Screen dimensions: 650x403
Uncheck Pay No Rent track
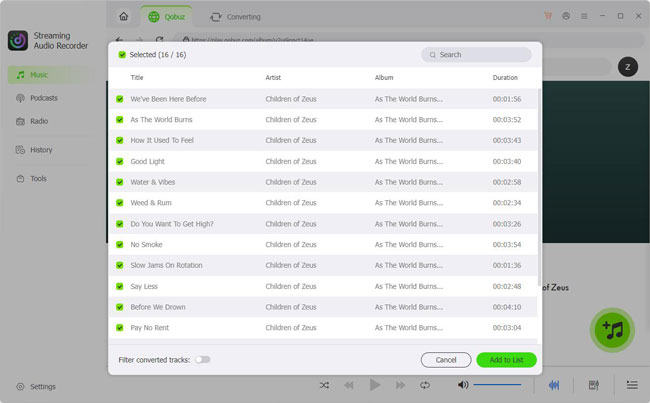pyautogui.click(x=120, y=328)
